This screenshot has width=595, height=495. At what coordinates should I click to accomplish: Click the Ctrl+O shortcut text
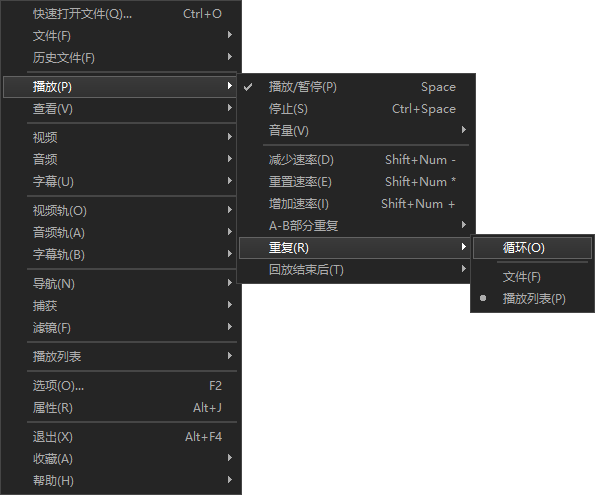(202, 14)
